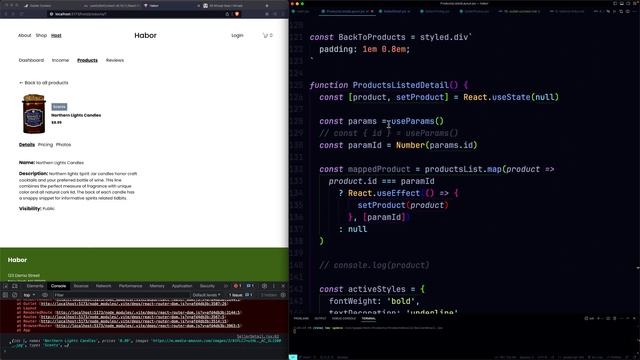This screenshot has width=640, height=360.
Task: Open the Reviews host section
Action: (115, 60)
